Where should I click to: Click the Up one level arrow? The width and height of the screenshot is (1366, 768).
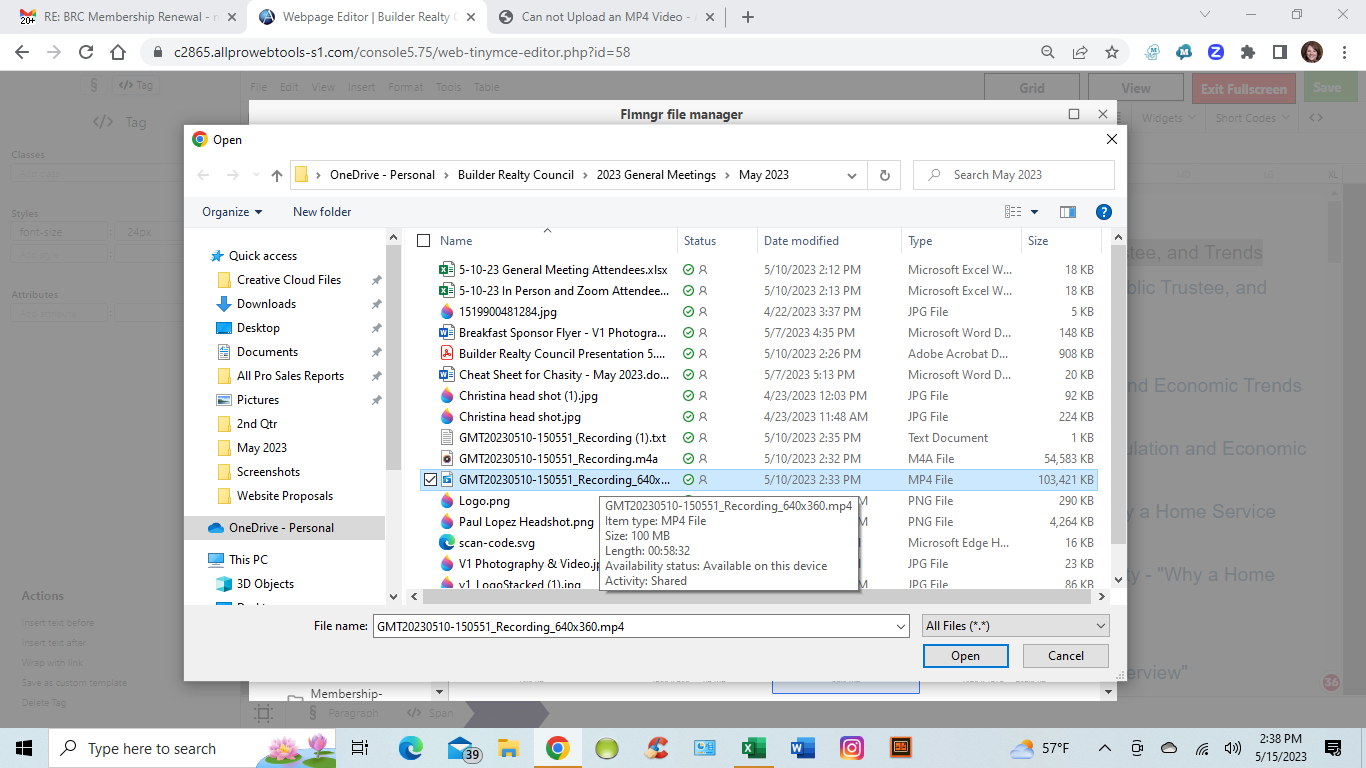tap(277, 175)
